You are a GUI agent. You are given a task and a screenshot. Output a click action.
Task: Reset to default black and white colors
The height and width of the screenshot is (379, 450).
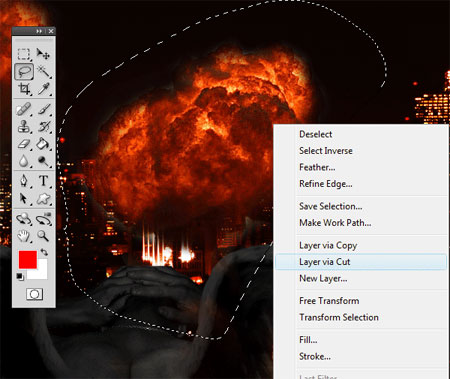[x=20, y=276]
